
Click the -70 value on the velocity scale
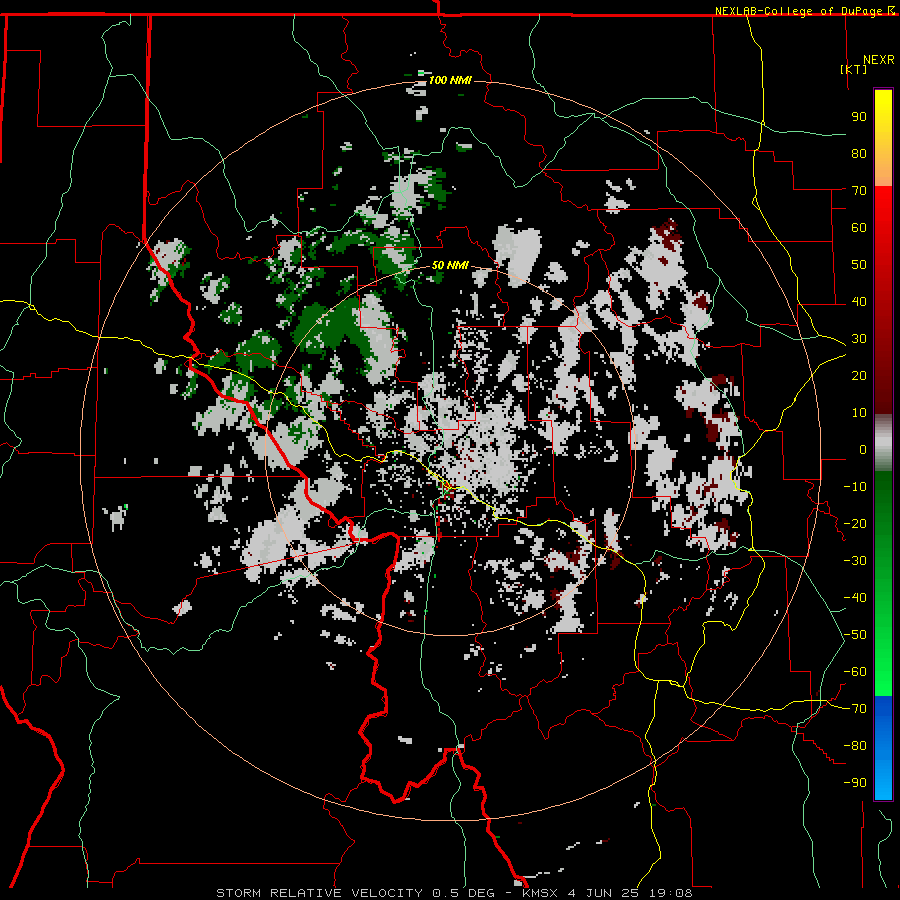[x=855, y=709]
